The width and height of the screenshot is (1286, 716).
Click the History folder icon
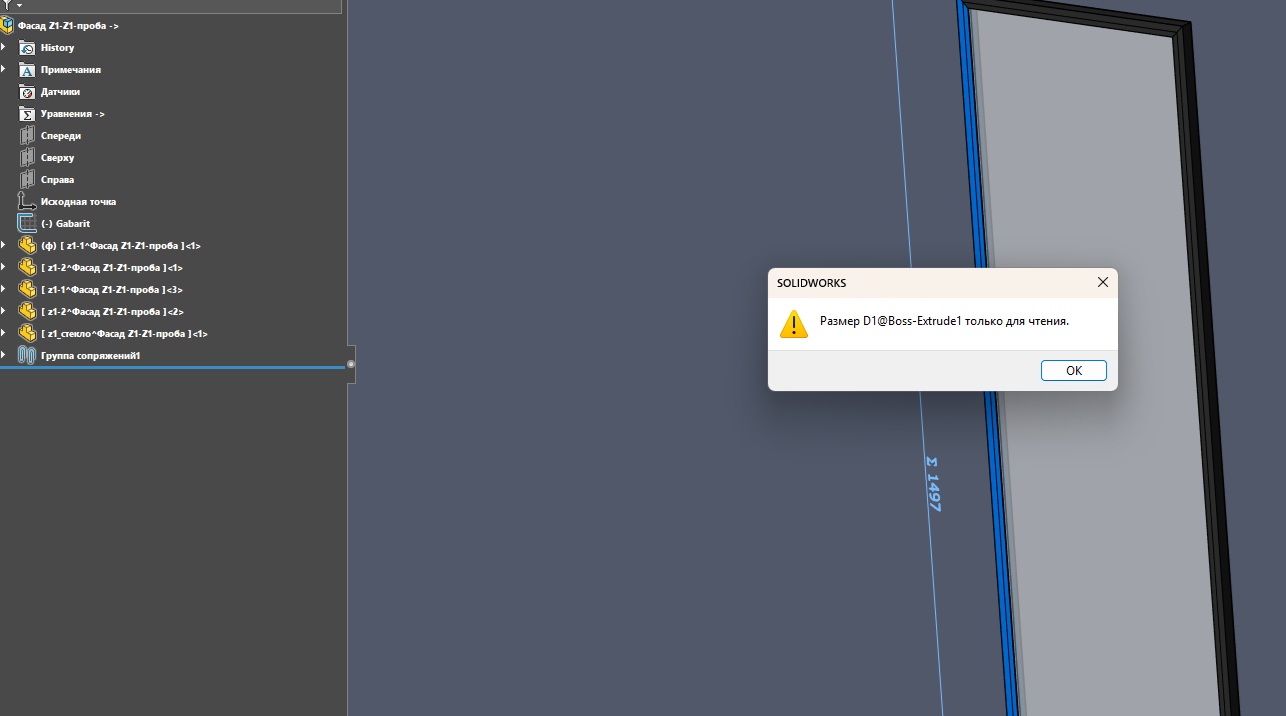pos(27,48)
